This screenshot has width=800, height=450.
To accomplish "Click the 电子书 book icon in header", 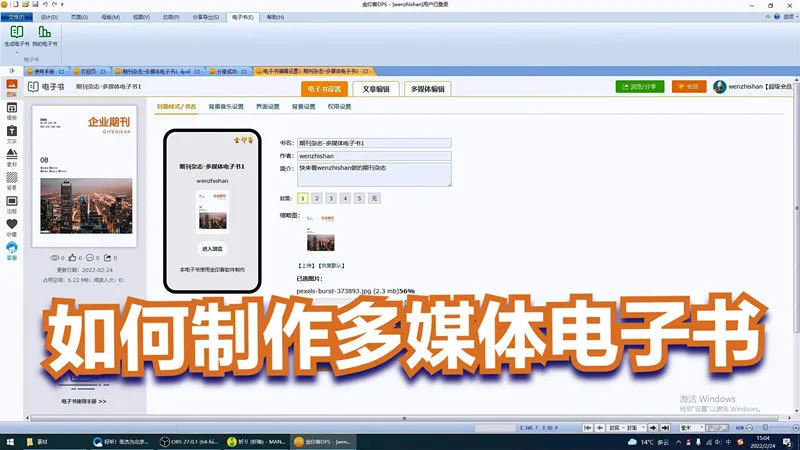I will coord(33,87).
